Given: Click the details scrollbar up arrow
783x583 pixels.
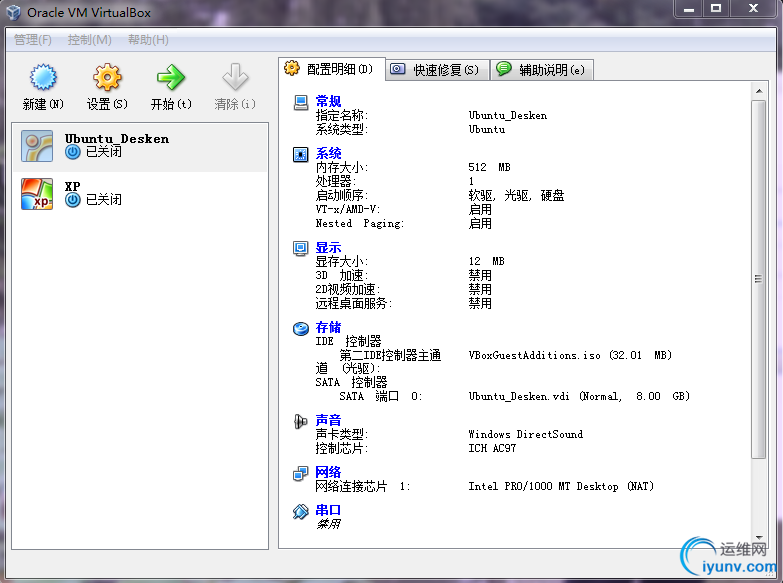Looking at the screenshot, I should pyautogui.click(x=759, y=91).
